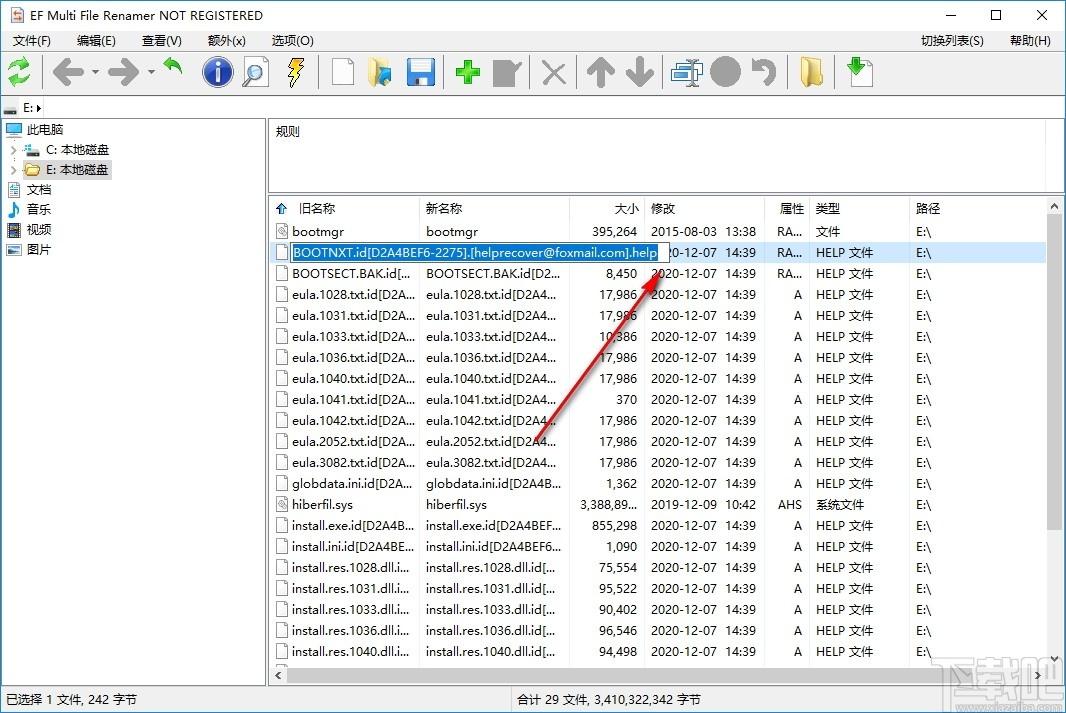Screen dimensions: 1066x713
Task: Select the hiberfil.sys file row
Action: (x=657, y=505)
